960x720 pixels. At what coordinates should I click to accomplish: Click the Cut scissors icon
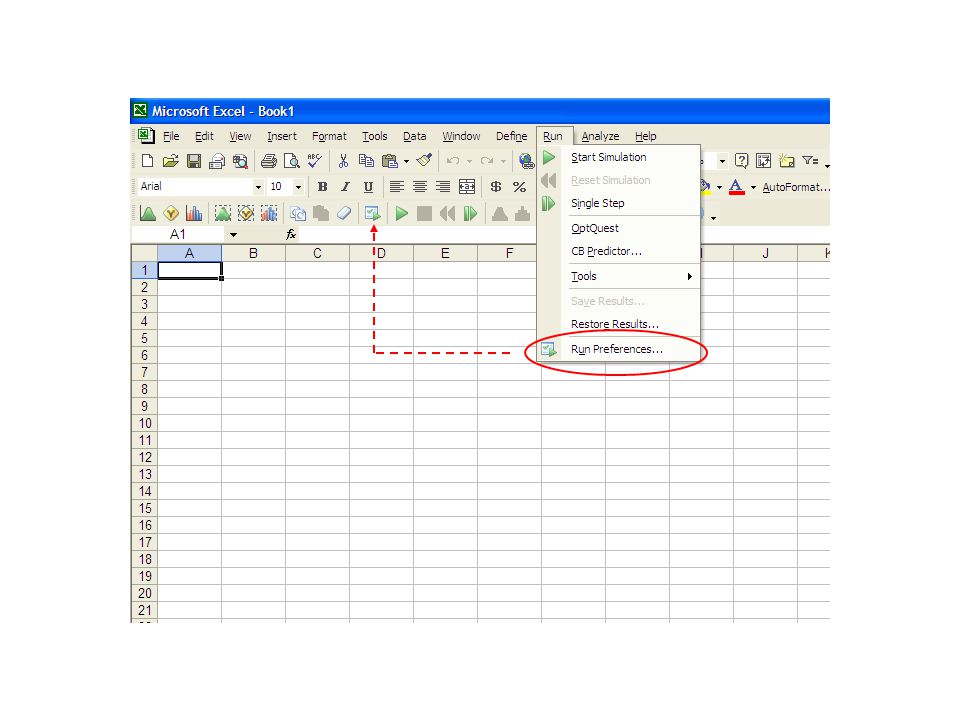point(343,161)
